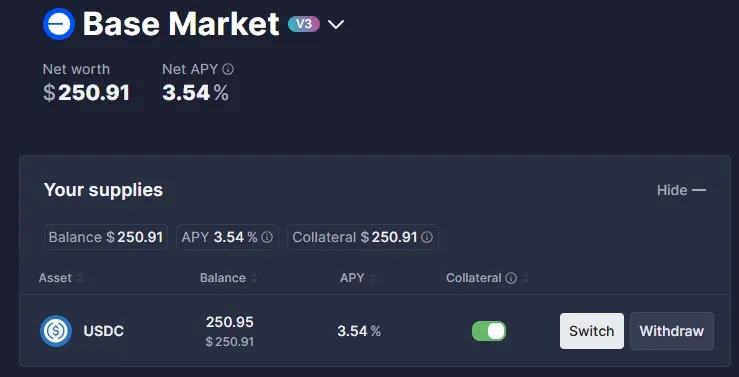Screen dimensions: 739x377
Task: Click the Switch button for USDC
Action: 592,331
